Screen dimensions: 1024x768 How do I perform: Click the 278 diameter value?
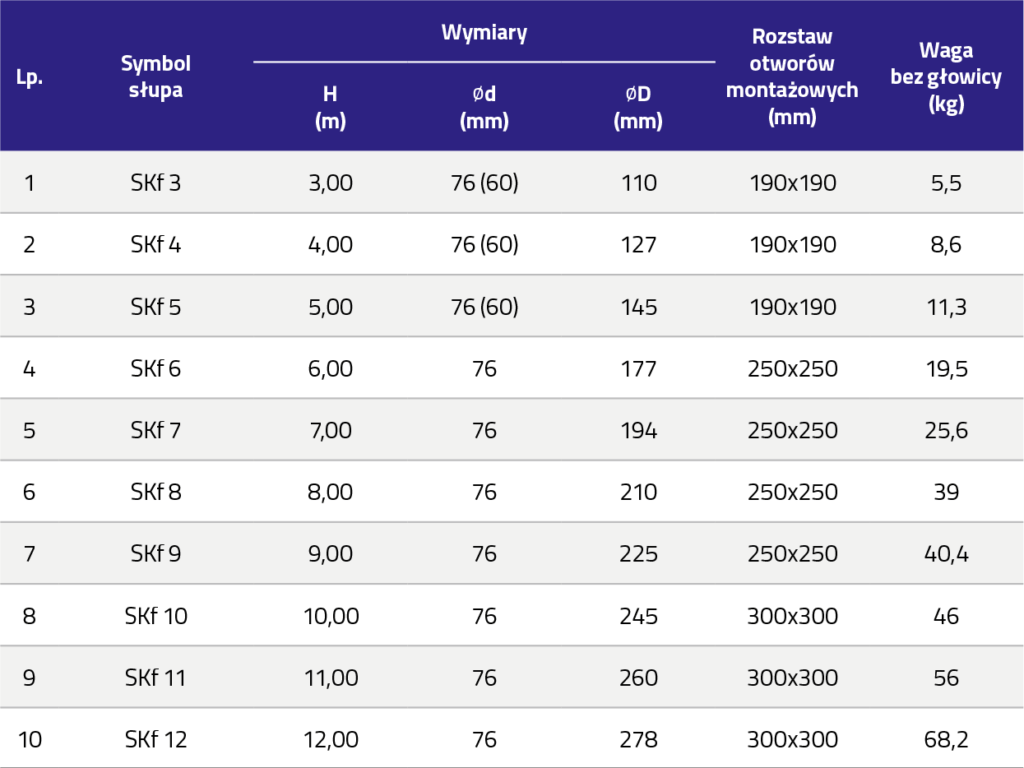coord(638,741)
